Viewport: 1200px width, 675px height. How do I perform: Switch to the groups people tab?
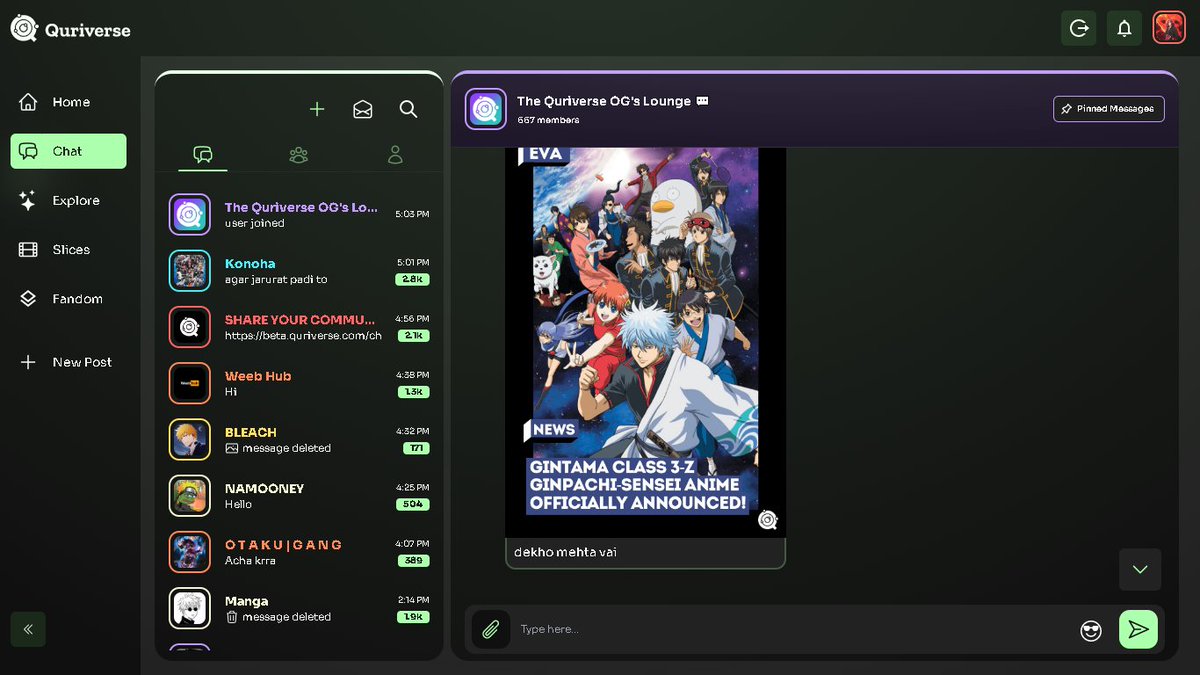click(298, 155)
